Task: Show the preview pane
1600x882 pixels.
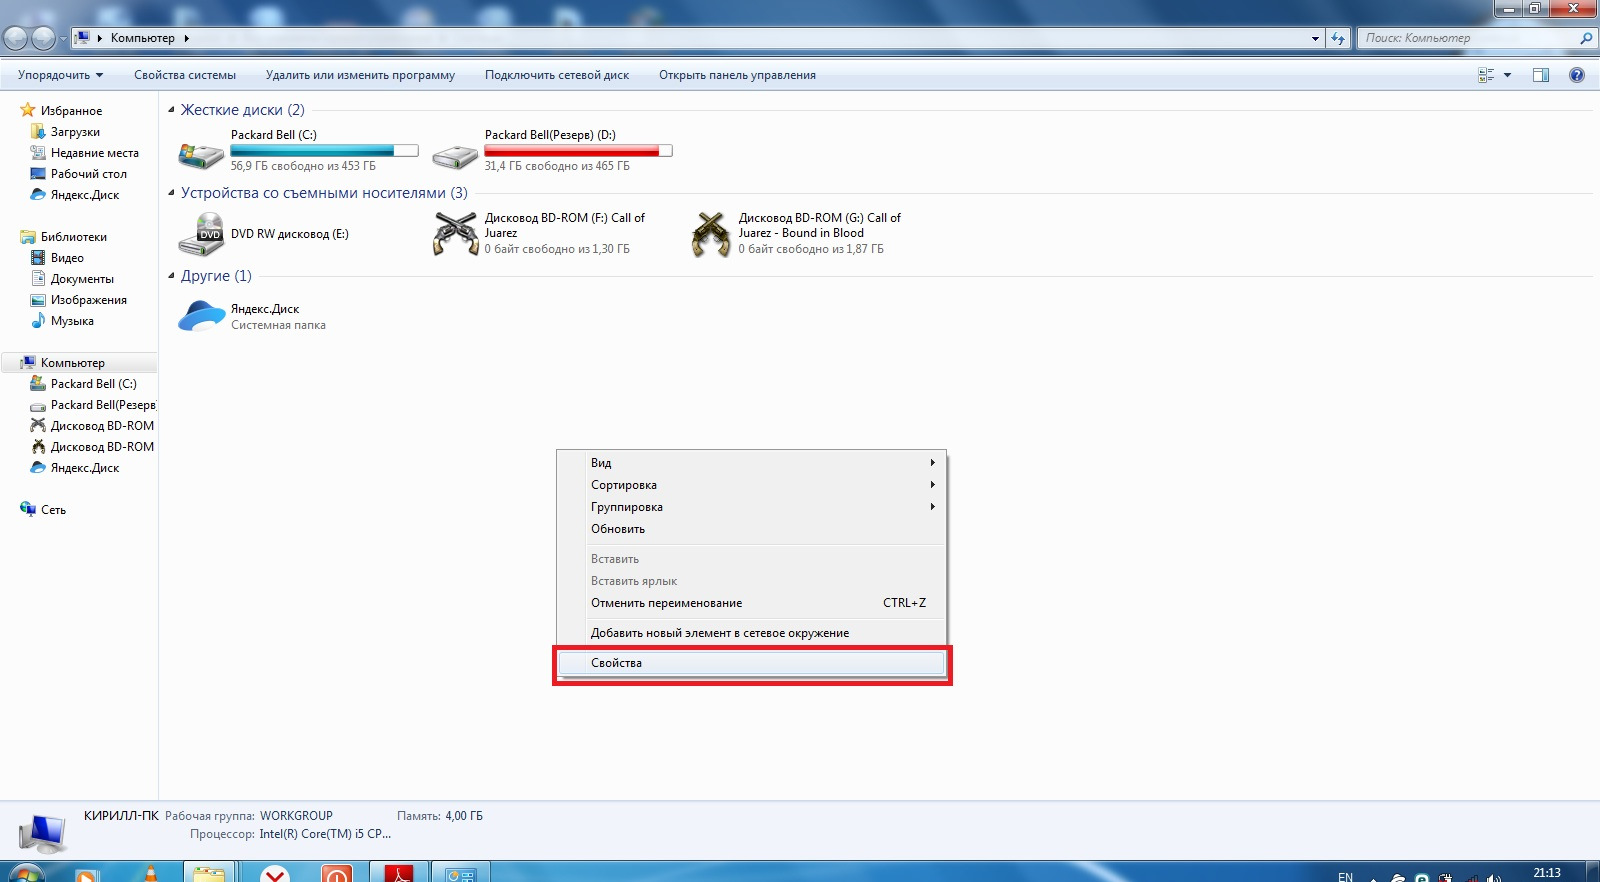Action: 1541,75
